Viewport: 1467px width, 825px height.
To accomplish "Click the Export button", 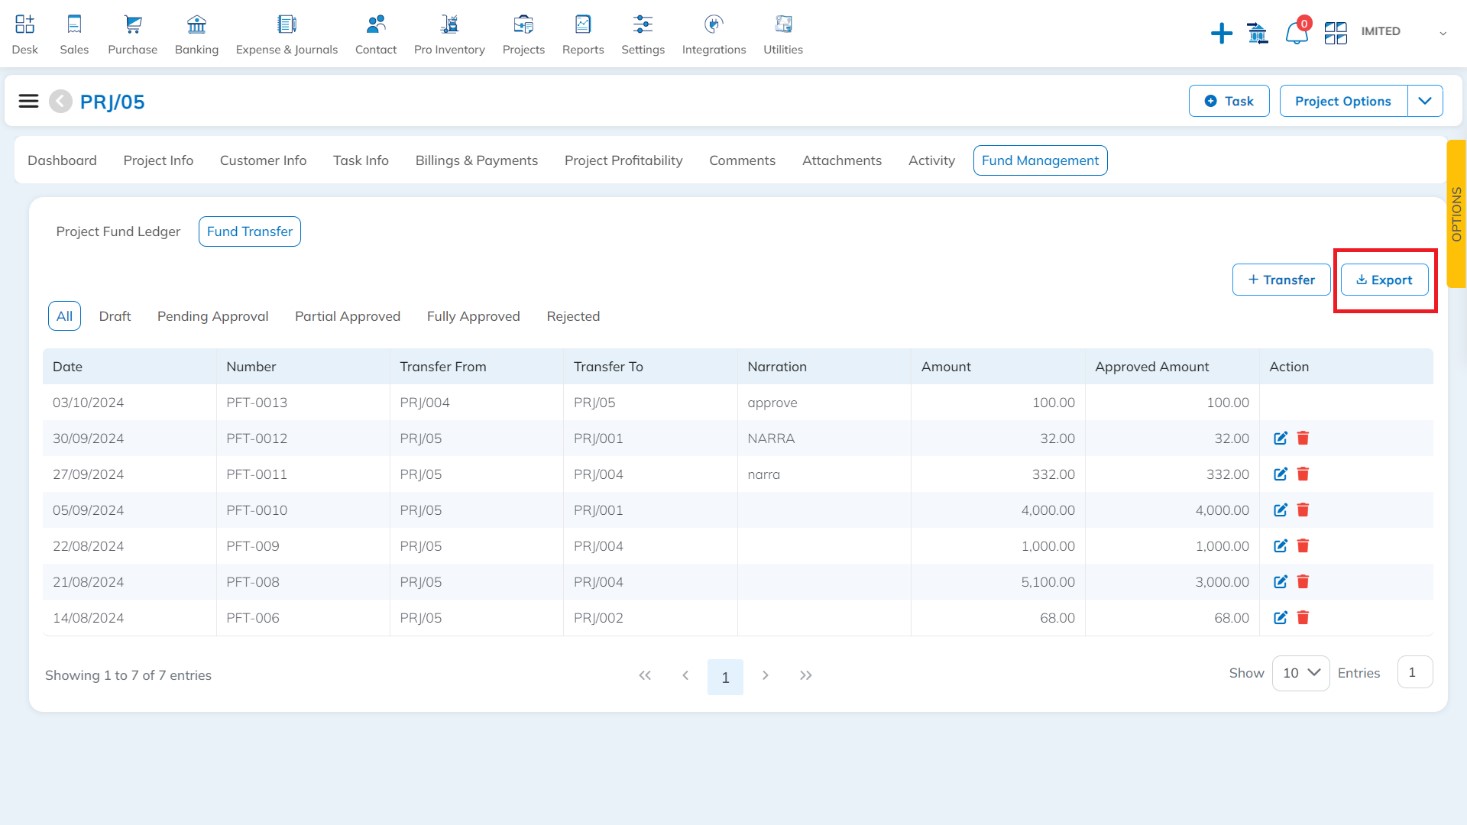I will (x=1384, y=280).
